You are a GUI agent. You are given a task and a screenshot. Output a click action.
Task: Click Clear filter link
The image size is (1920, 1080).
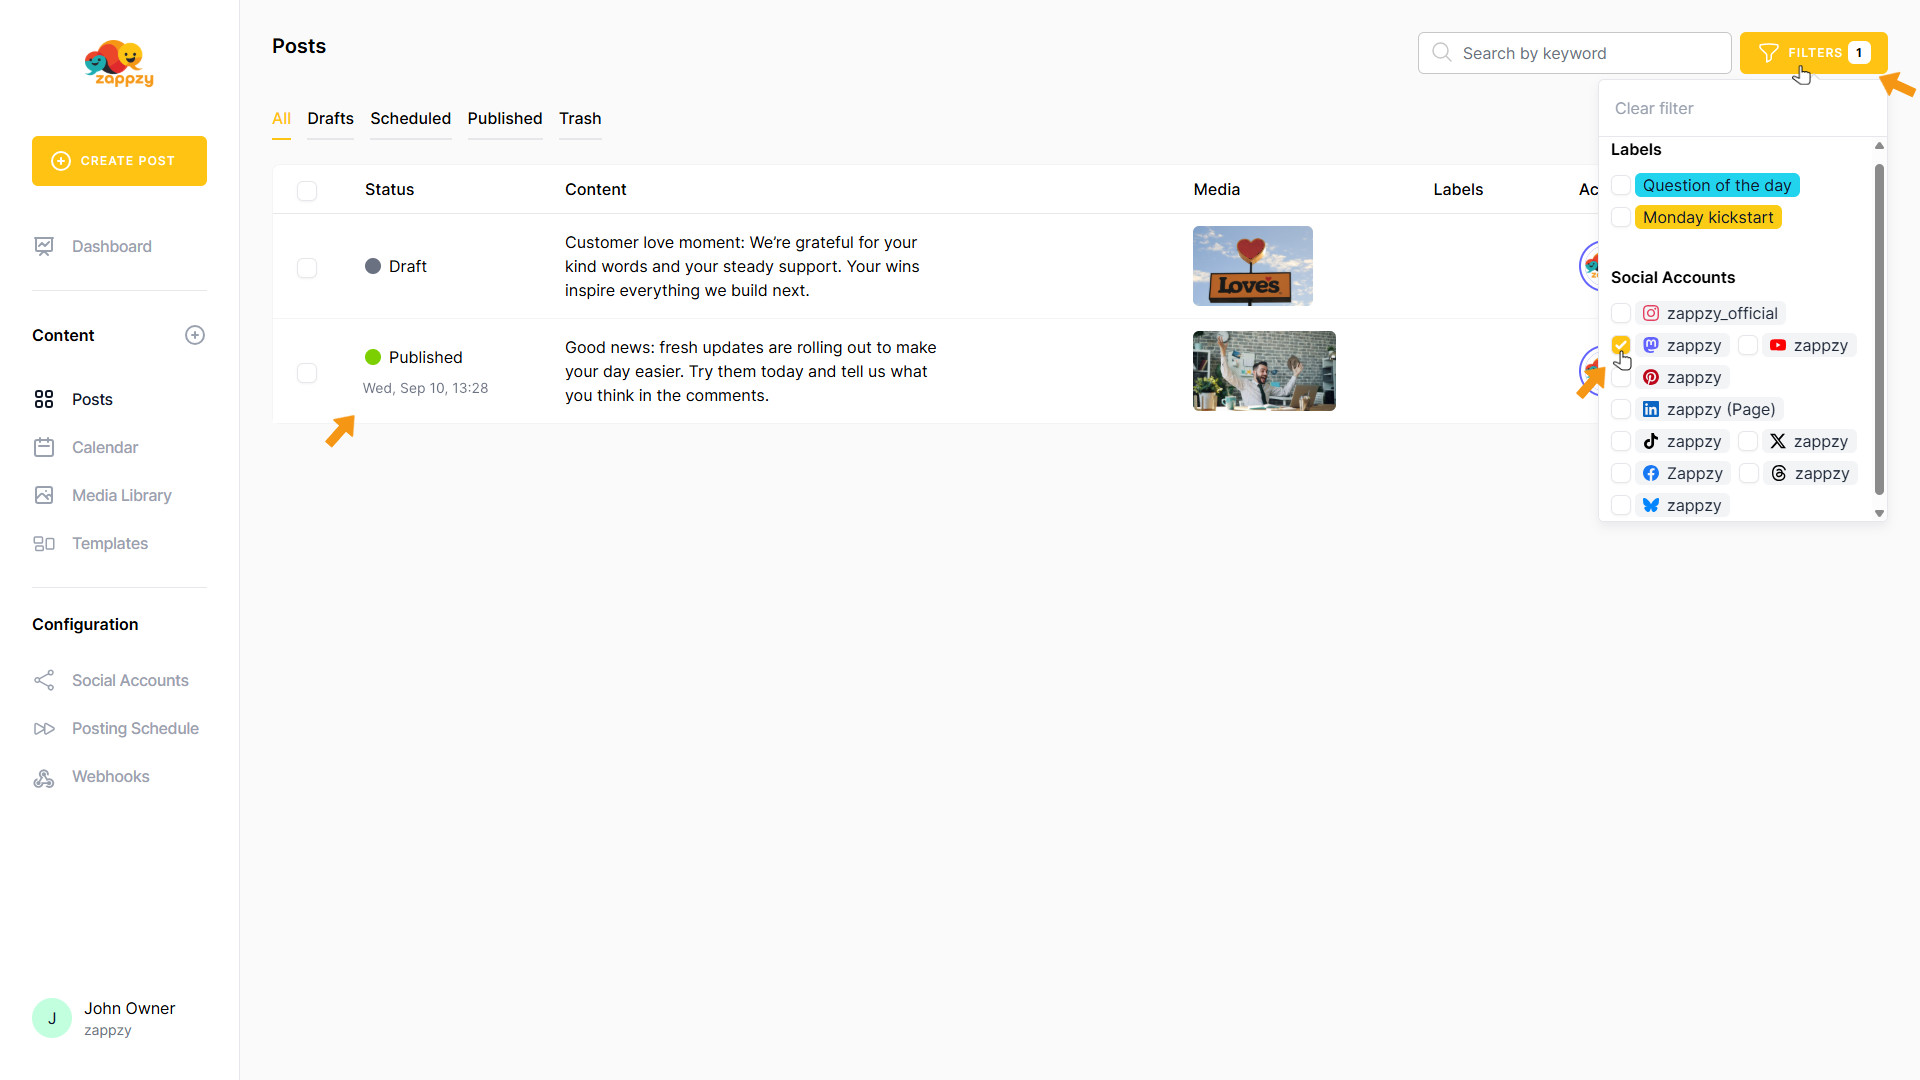pyautogui.click(x=1654, y=108)
